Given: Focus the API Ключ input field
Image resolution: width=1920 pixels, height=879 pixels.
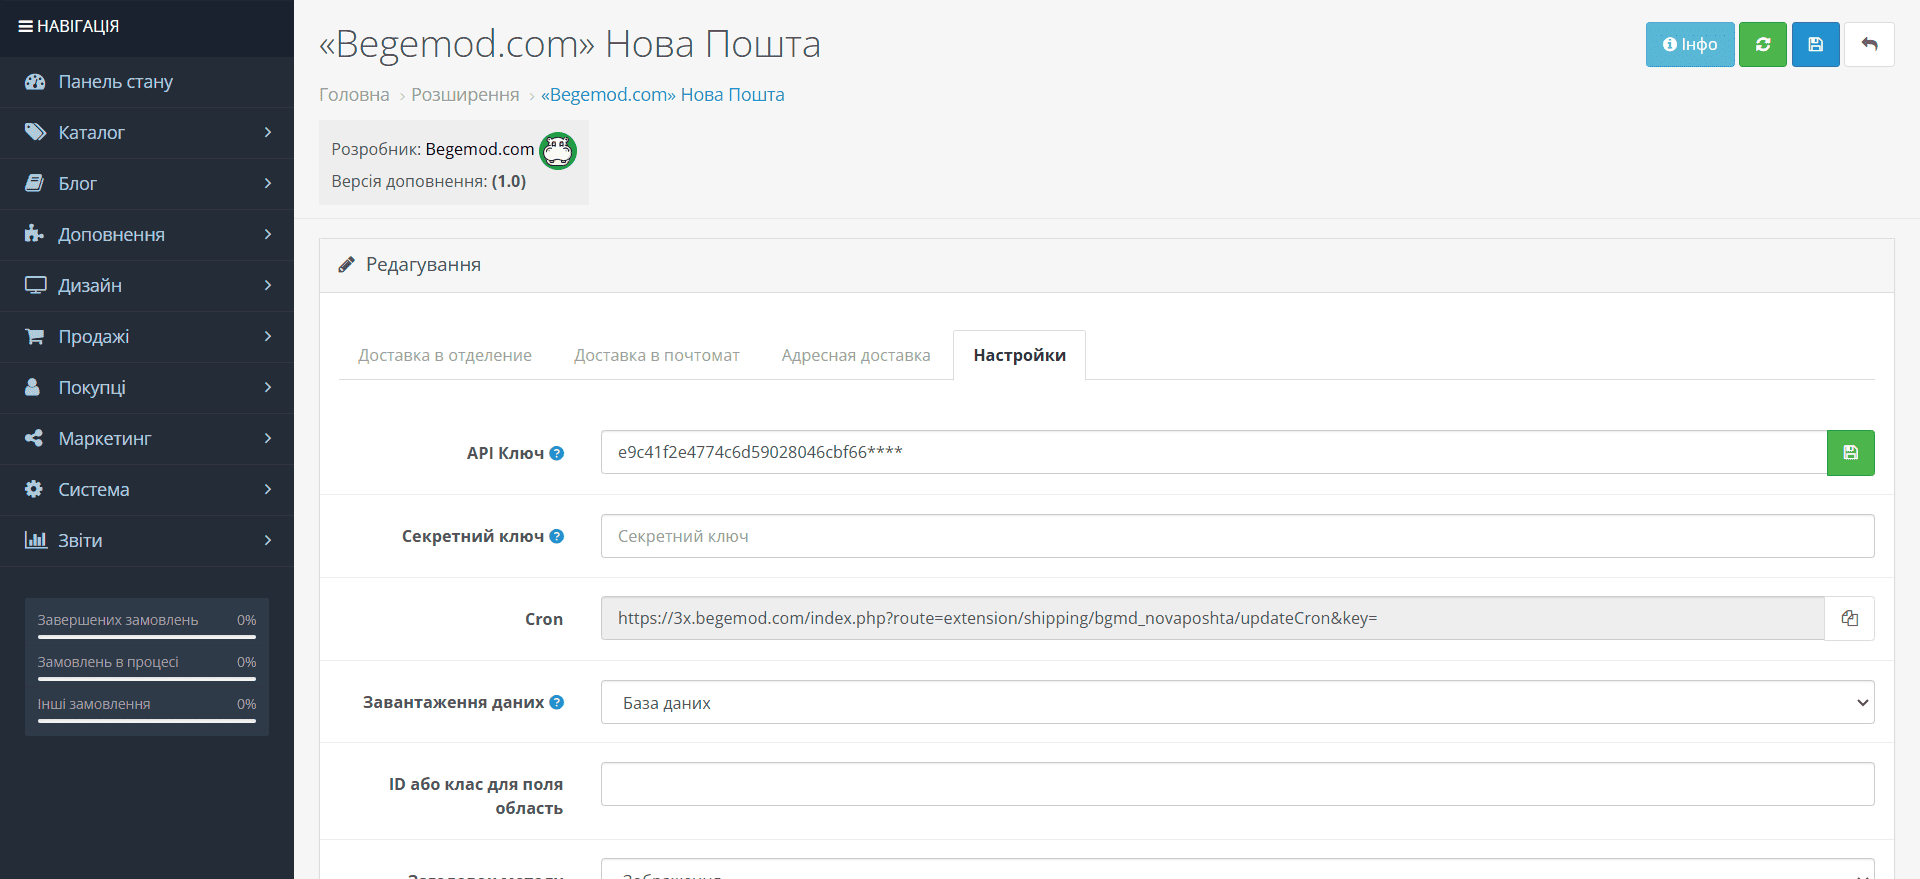Looking at the screenshot, I should click(x=1214, y=453).
